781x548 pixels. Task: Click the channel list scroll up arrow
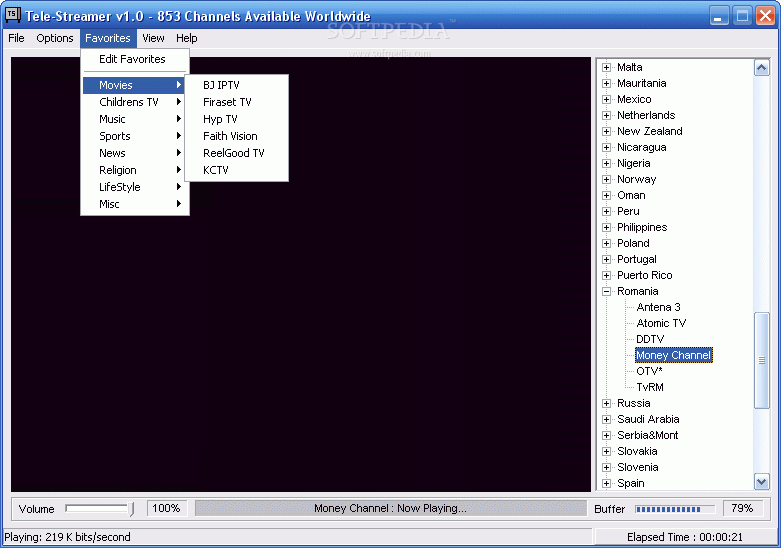pyautogui.click(x=762, y=68)
